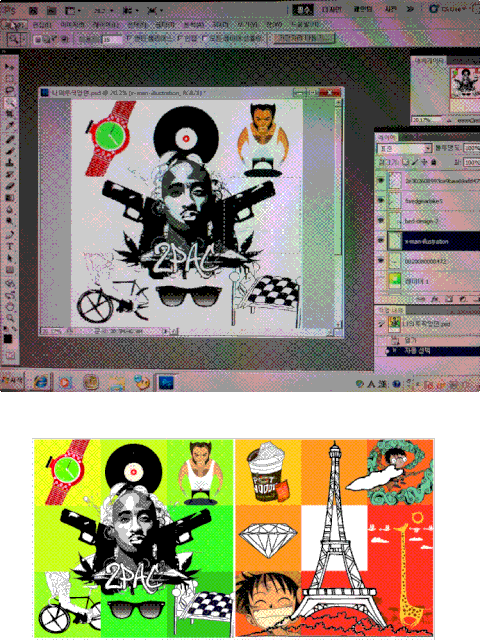Select the Rectangular Marquee tool
Screen dimensions: 480x640
[x=9, y=78]
